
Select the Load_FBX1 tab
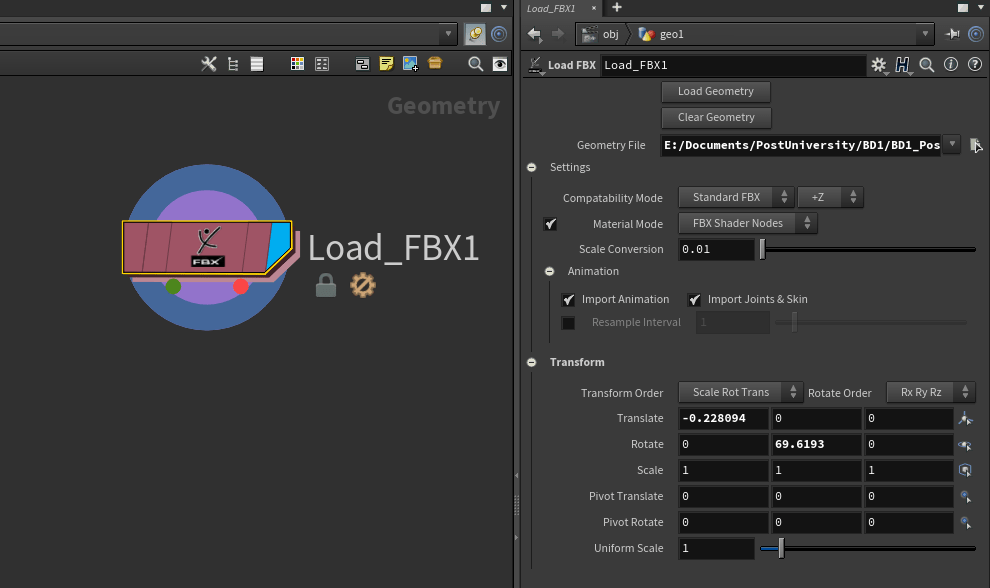coord(551,8)
